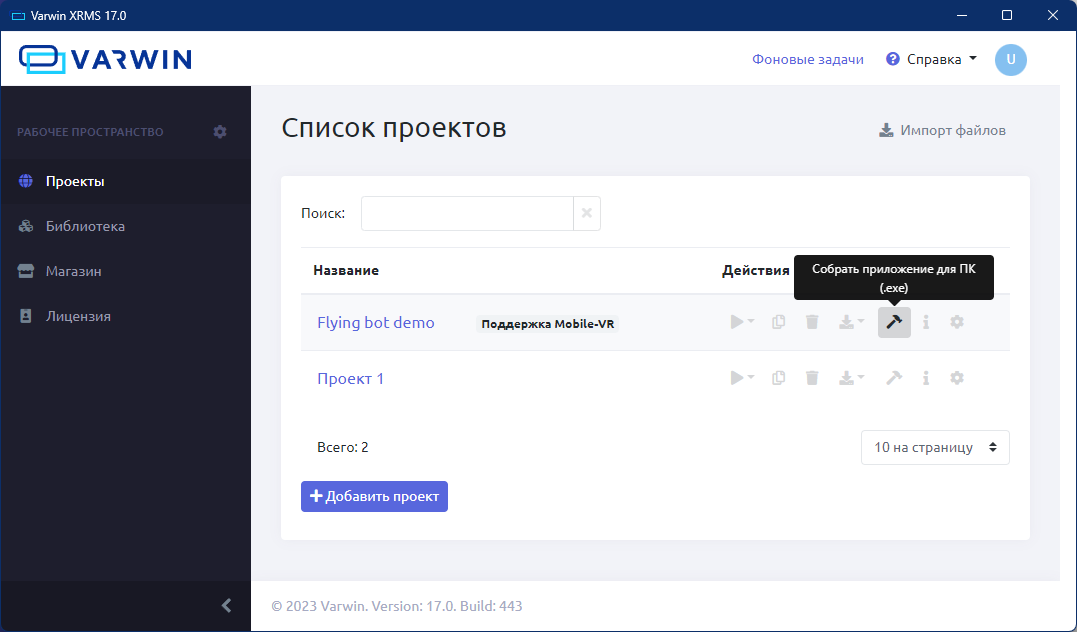The width and height of the screenshot is (1077, 632).
Task: Open the Проекты section in sidebar
Action: point(126,181)
